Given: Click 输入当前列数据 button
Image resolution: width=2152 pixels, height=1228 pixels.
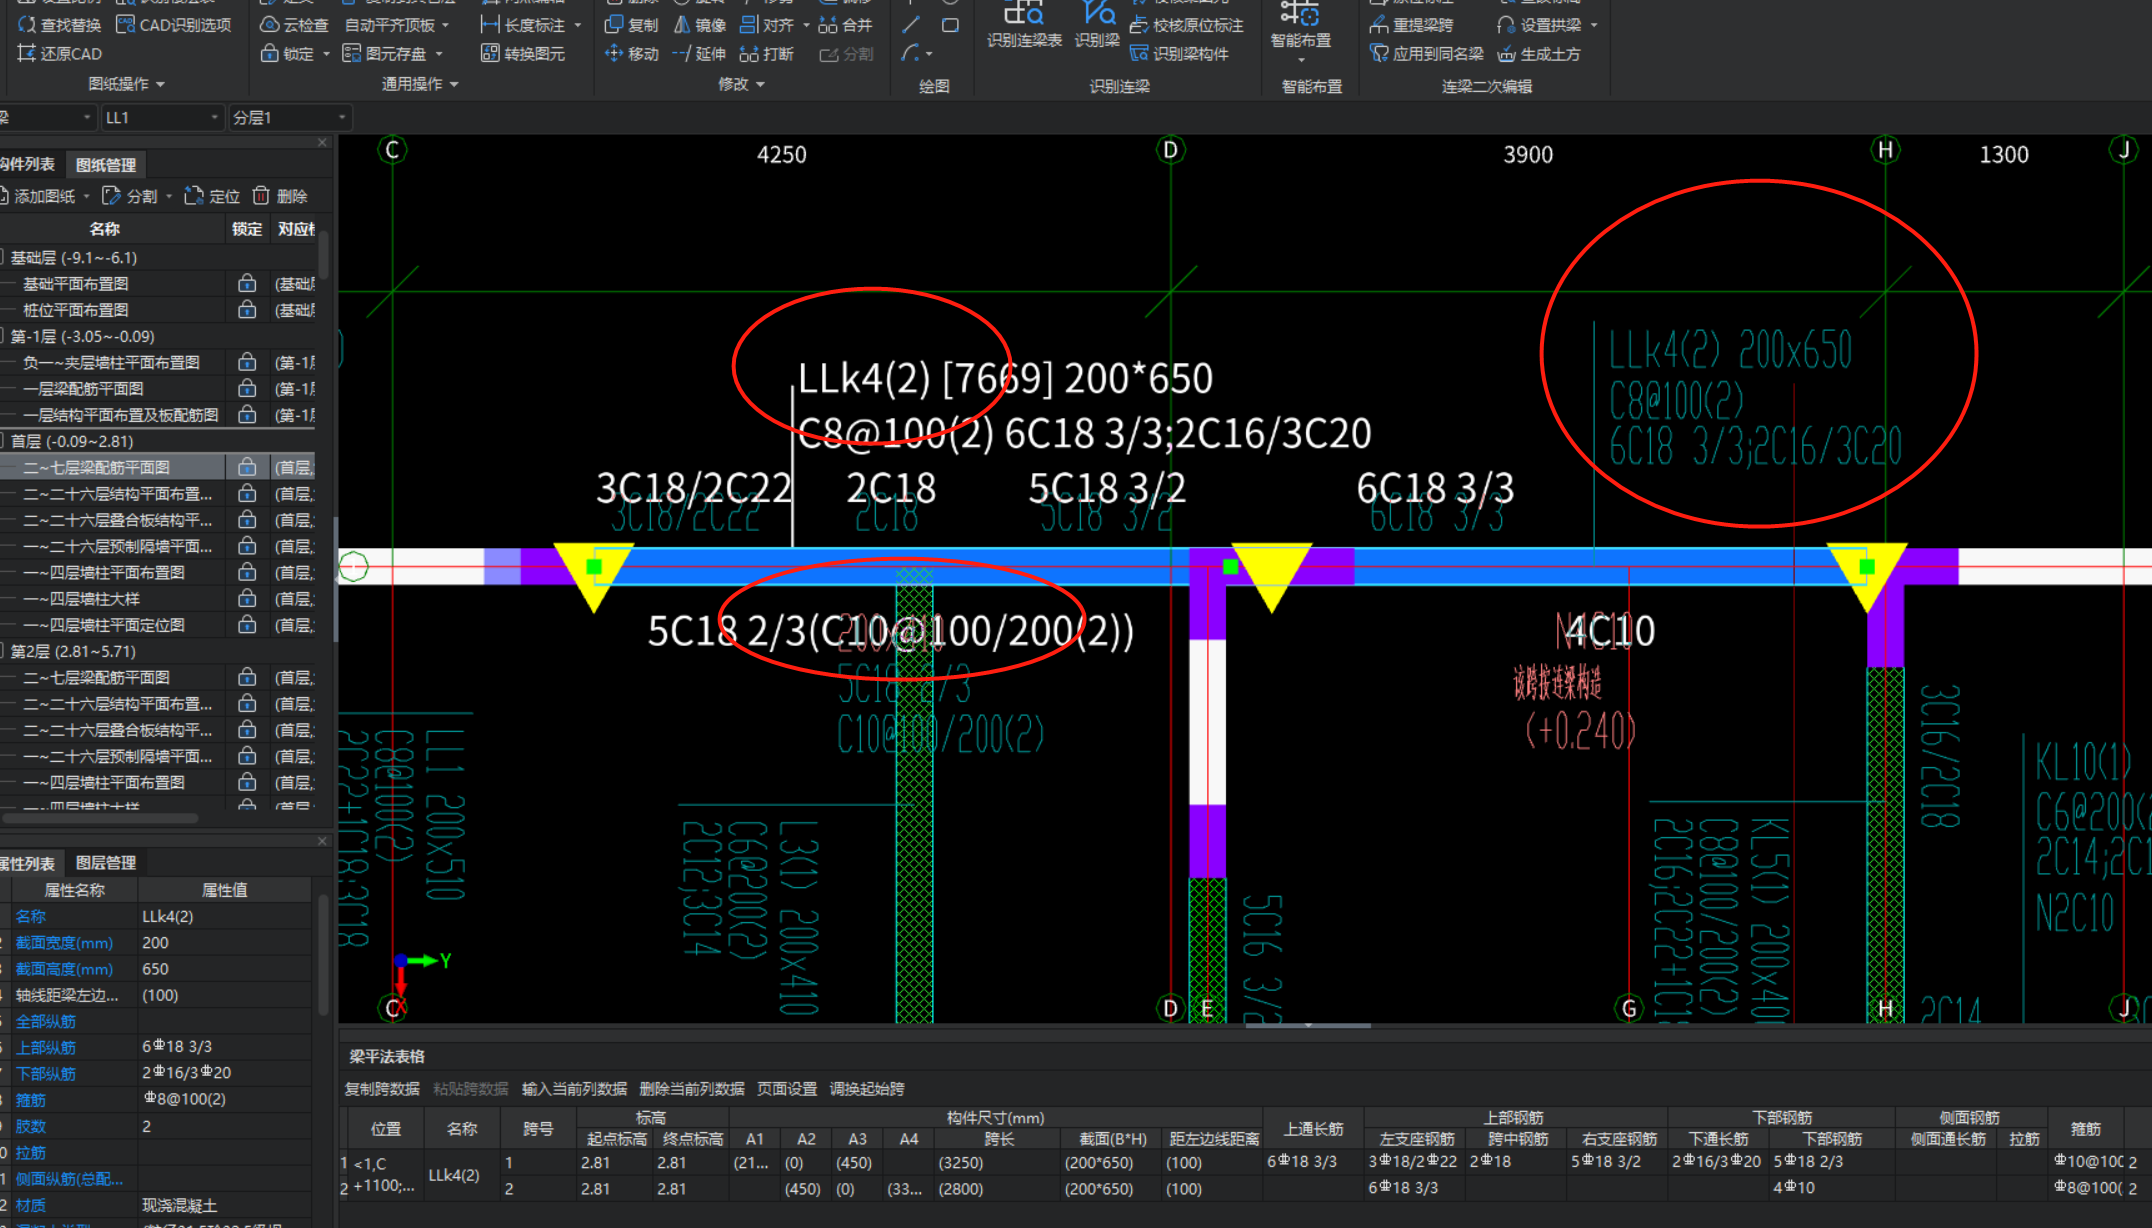Looking at the screenshot, I should point(574,1089).
